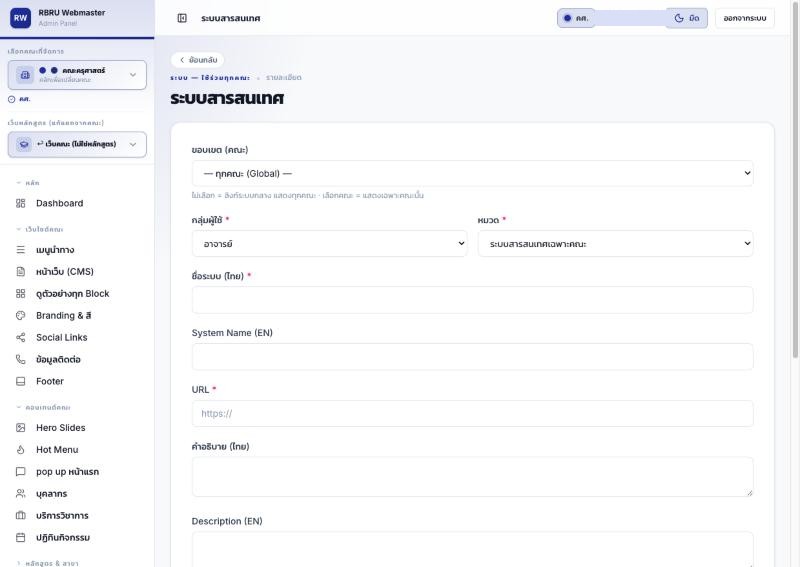Open Branding & สี palette icon

pyautogui.click(x=20, y=315)
